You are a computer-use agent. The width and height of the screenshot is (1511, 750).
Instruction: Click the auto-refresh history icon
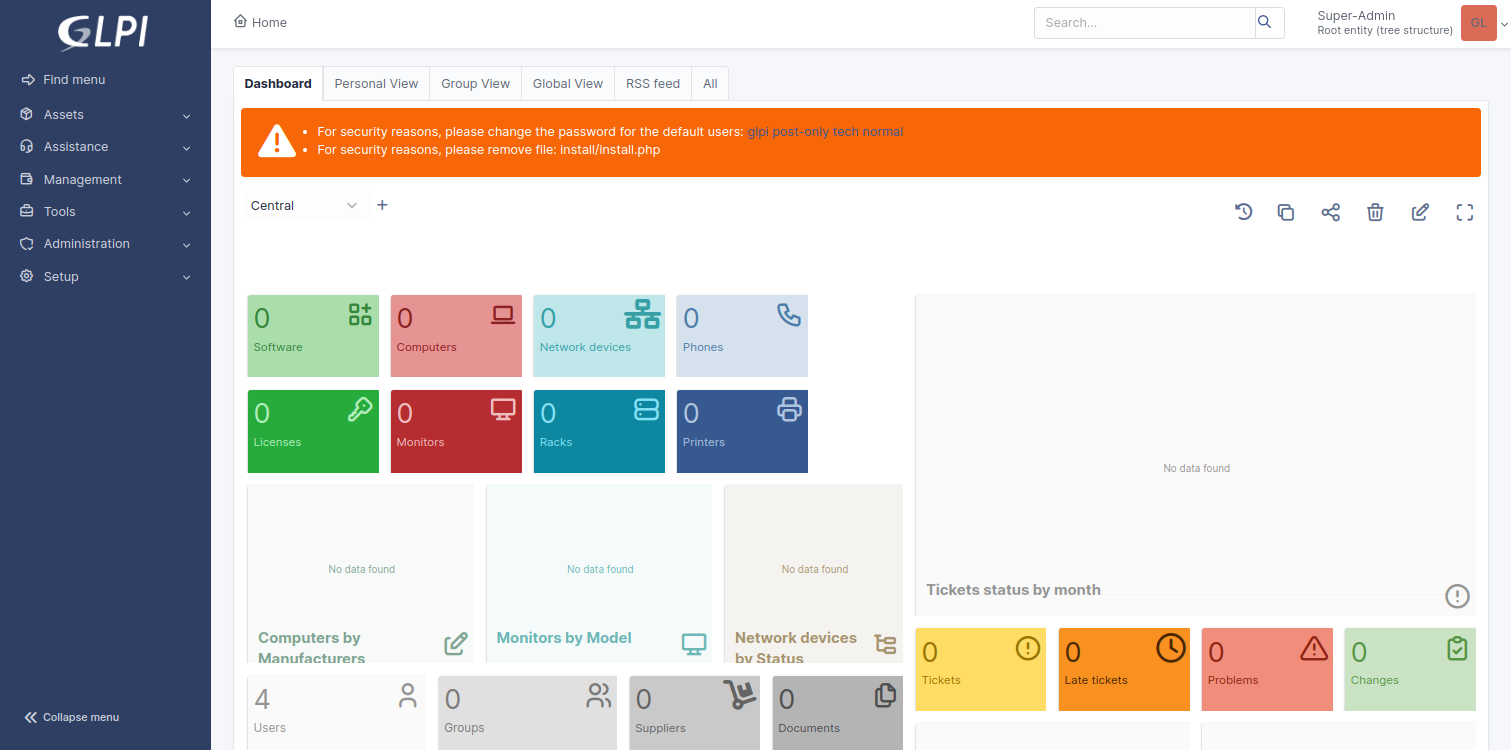pyautogui.click(x=1243, y=212)
